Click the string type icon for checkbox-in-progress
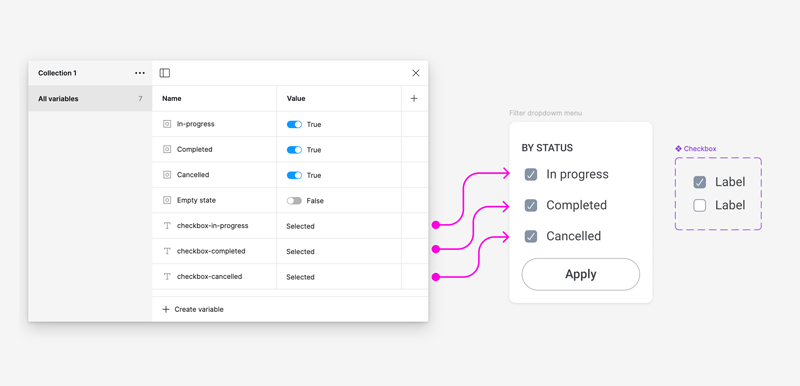Viewport: 800px width, 386px height. coord(167,226)
